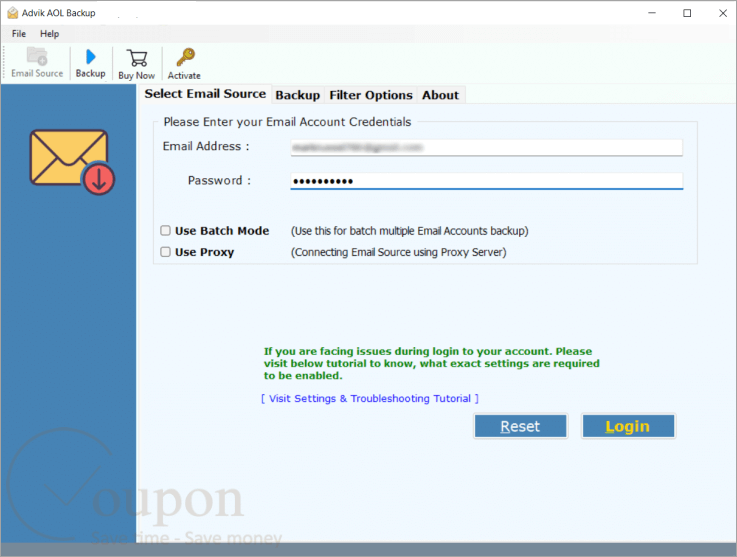Click the green login issues help text
737x557 pixels.
(x=431, y=363)
